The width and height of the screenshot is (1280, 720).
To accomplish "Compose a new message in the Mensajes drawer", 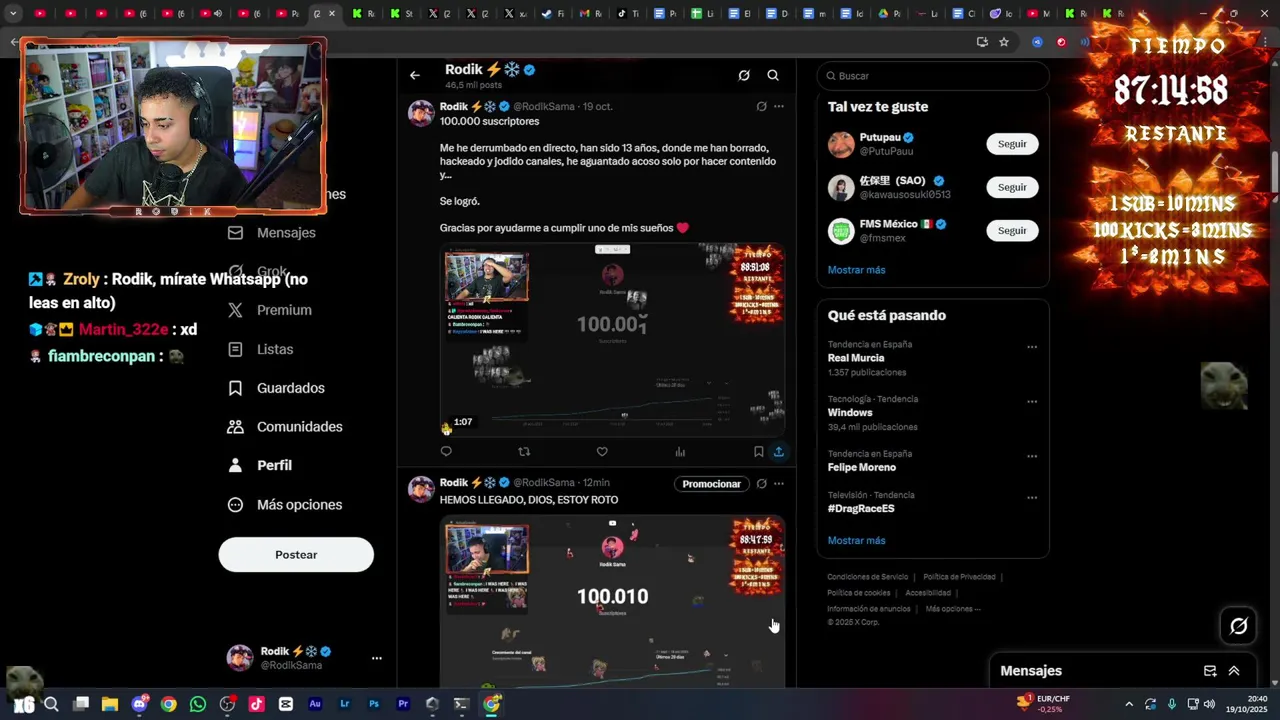I will click(1210, 671).
